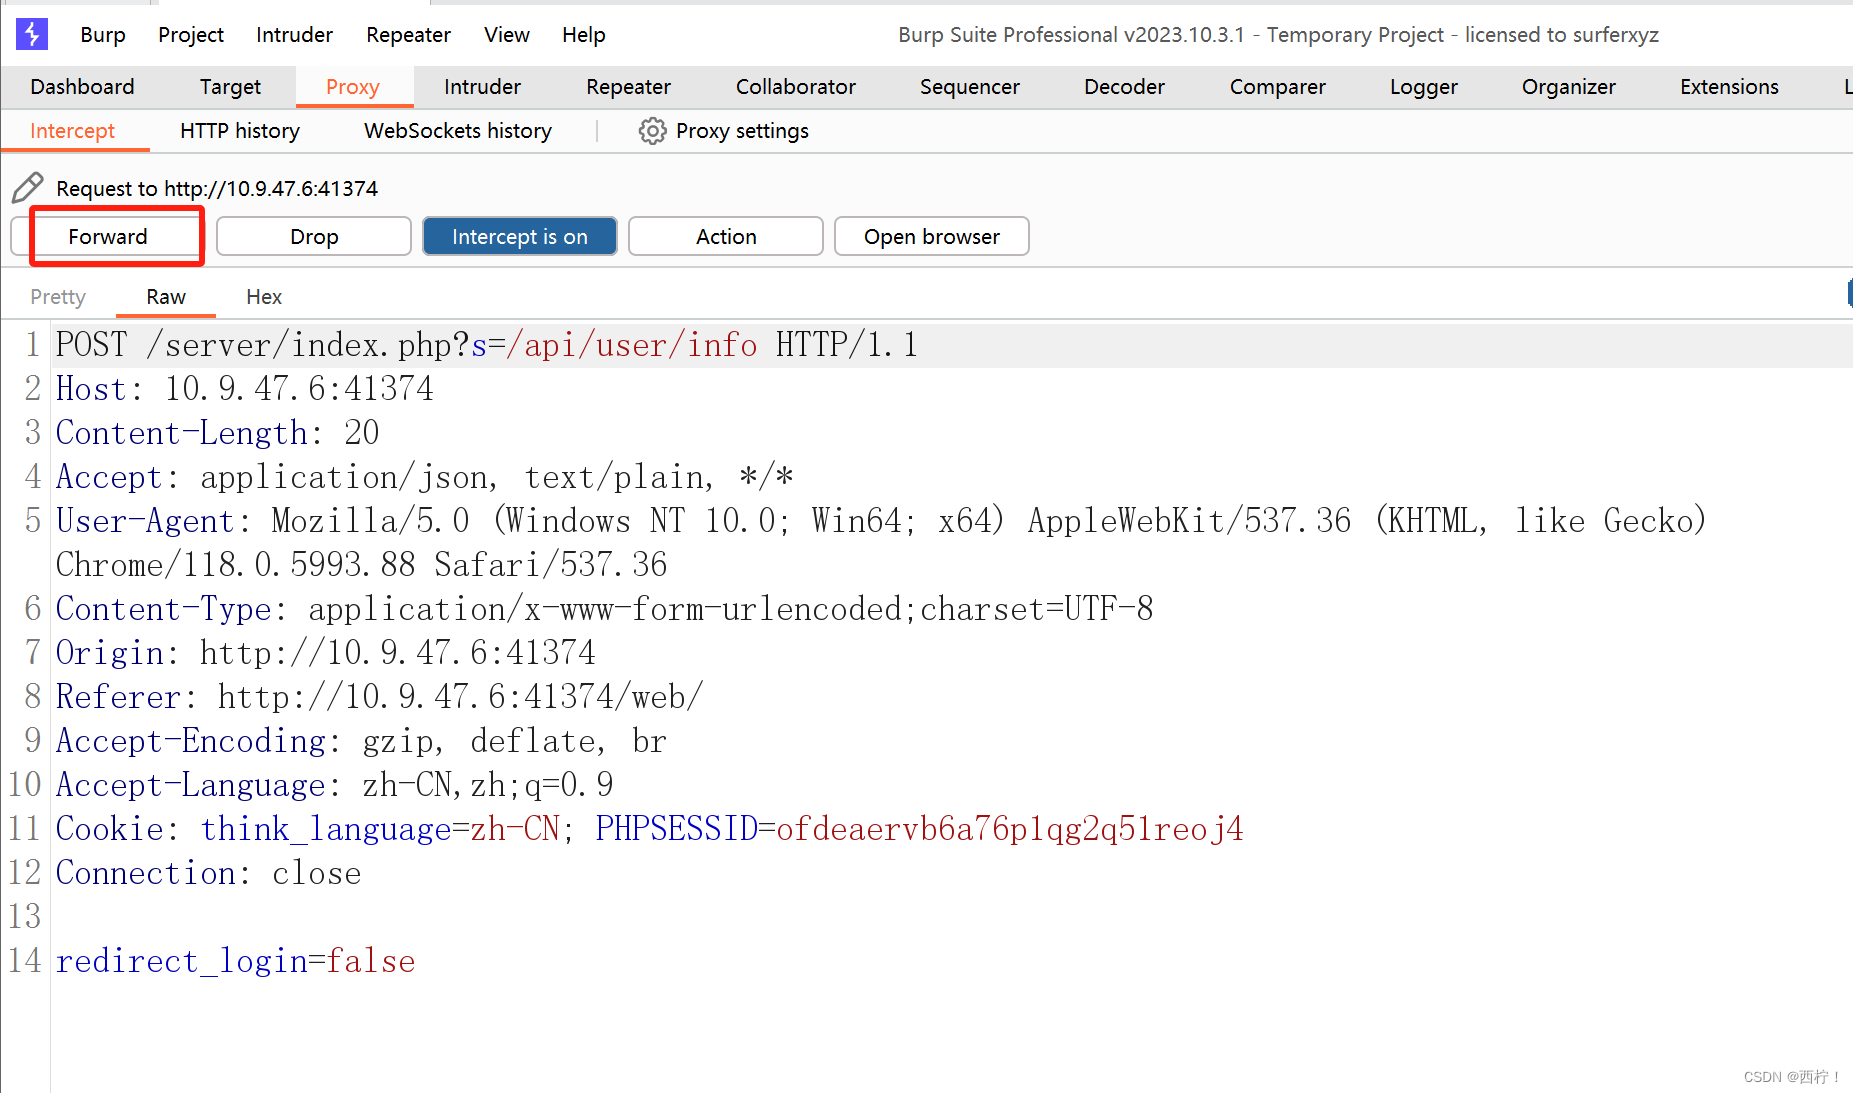The width and height of the screenshot is (1853, 1093).
Task: Click the Host header line
Action: 245,389
